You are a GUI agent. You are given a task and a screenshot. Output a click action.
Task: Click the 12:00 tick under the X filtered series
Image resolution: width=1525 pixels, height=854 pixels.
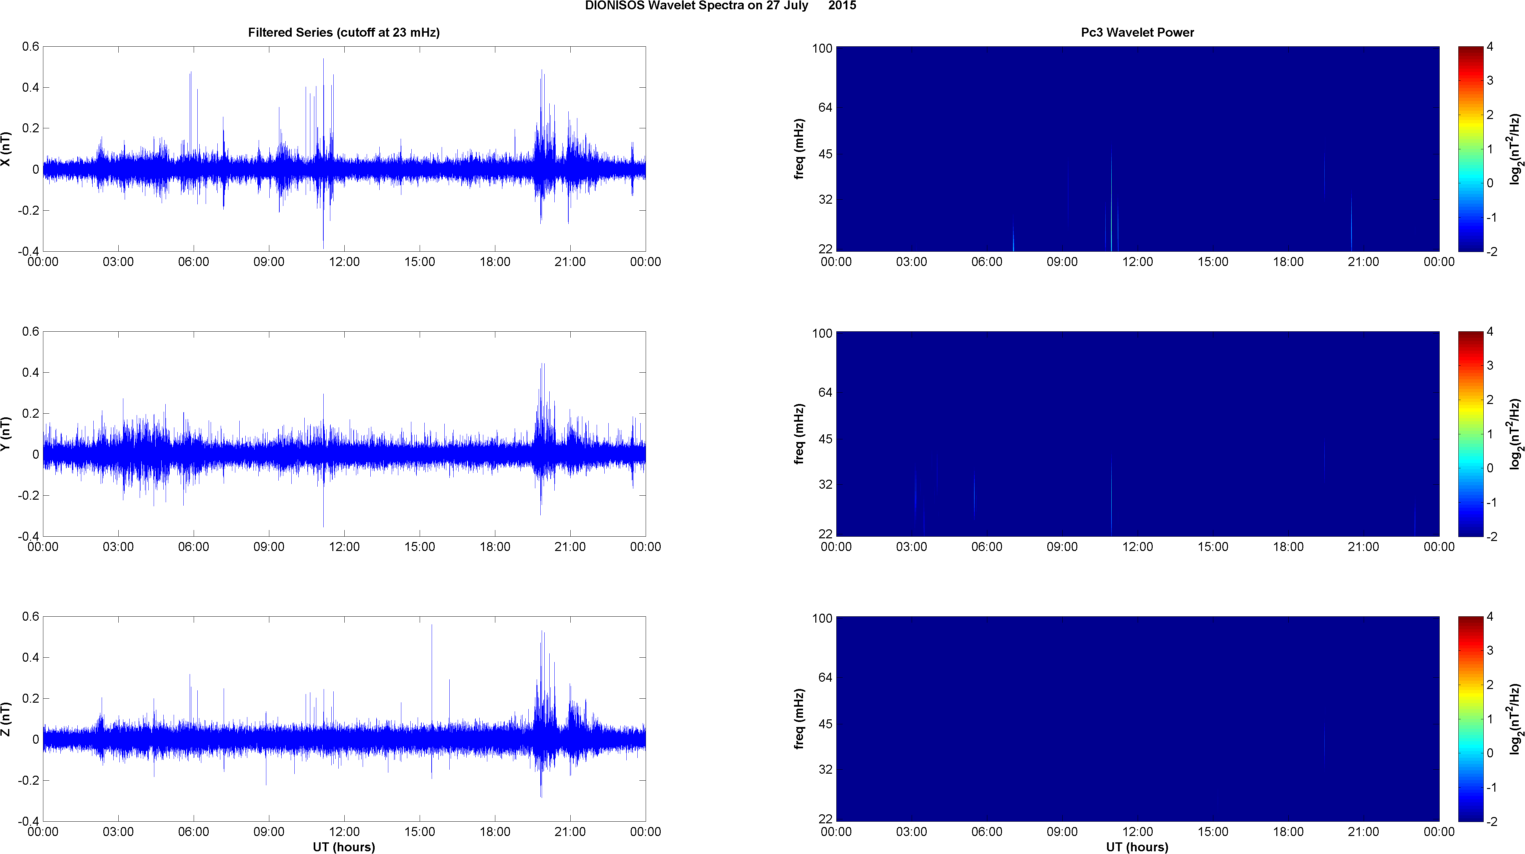344,262
